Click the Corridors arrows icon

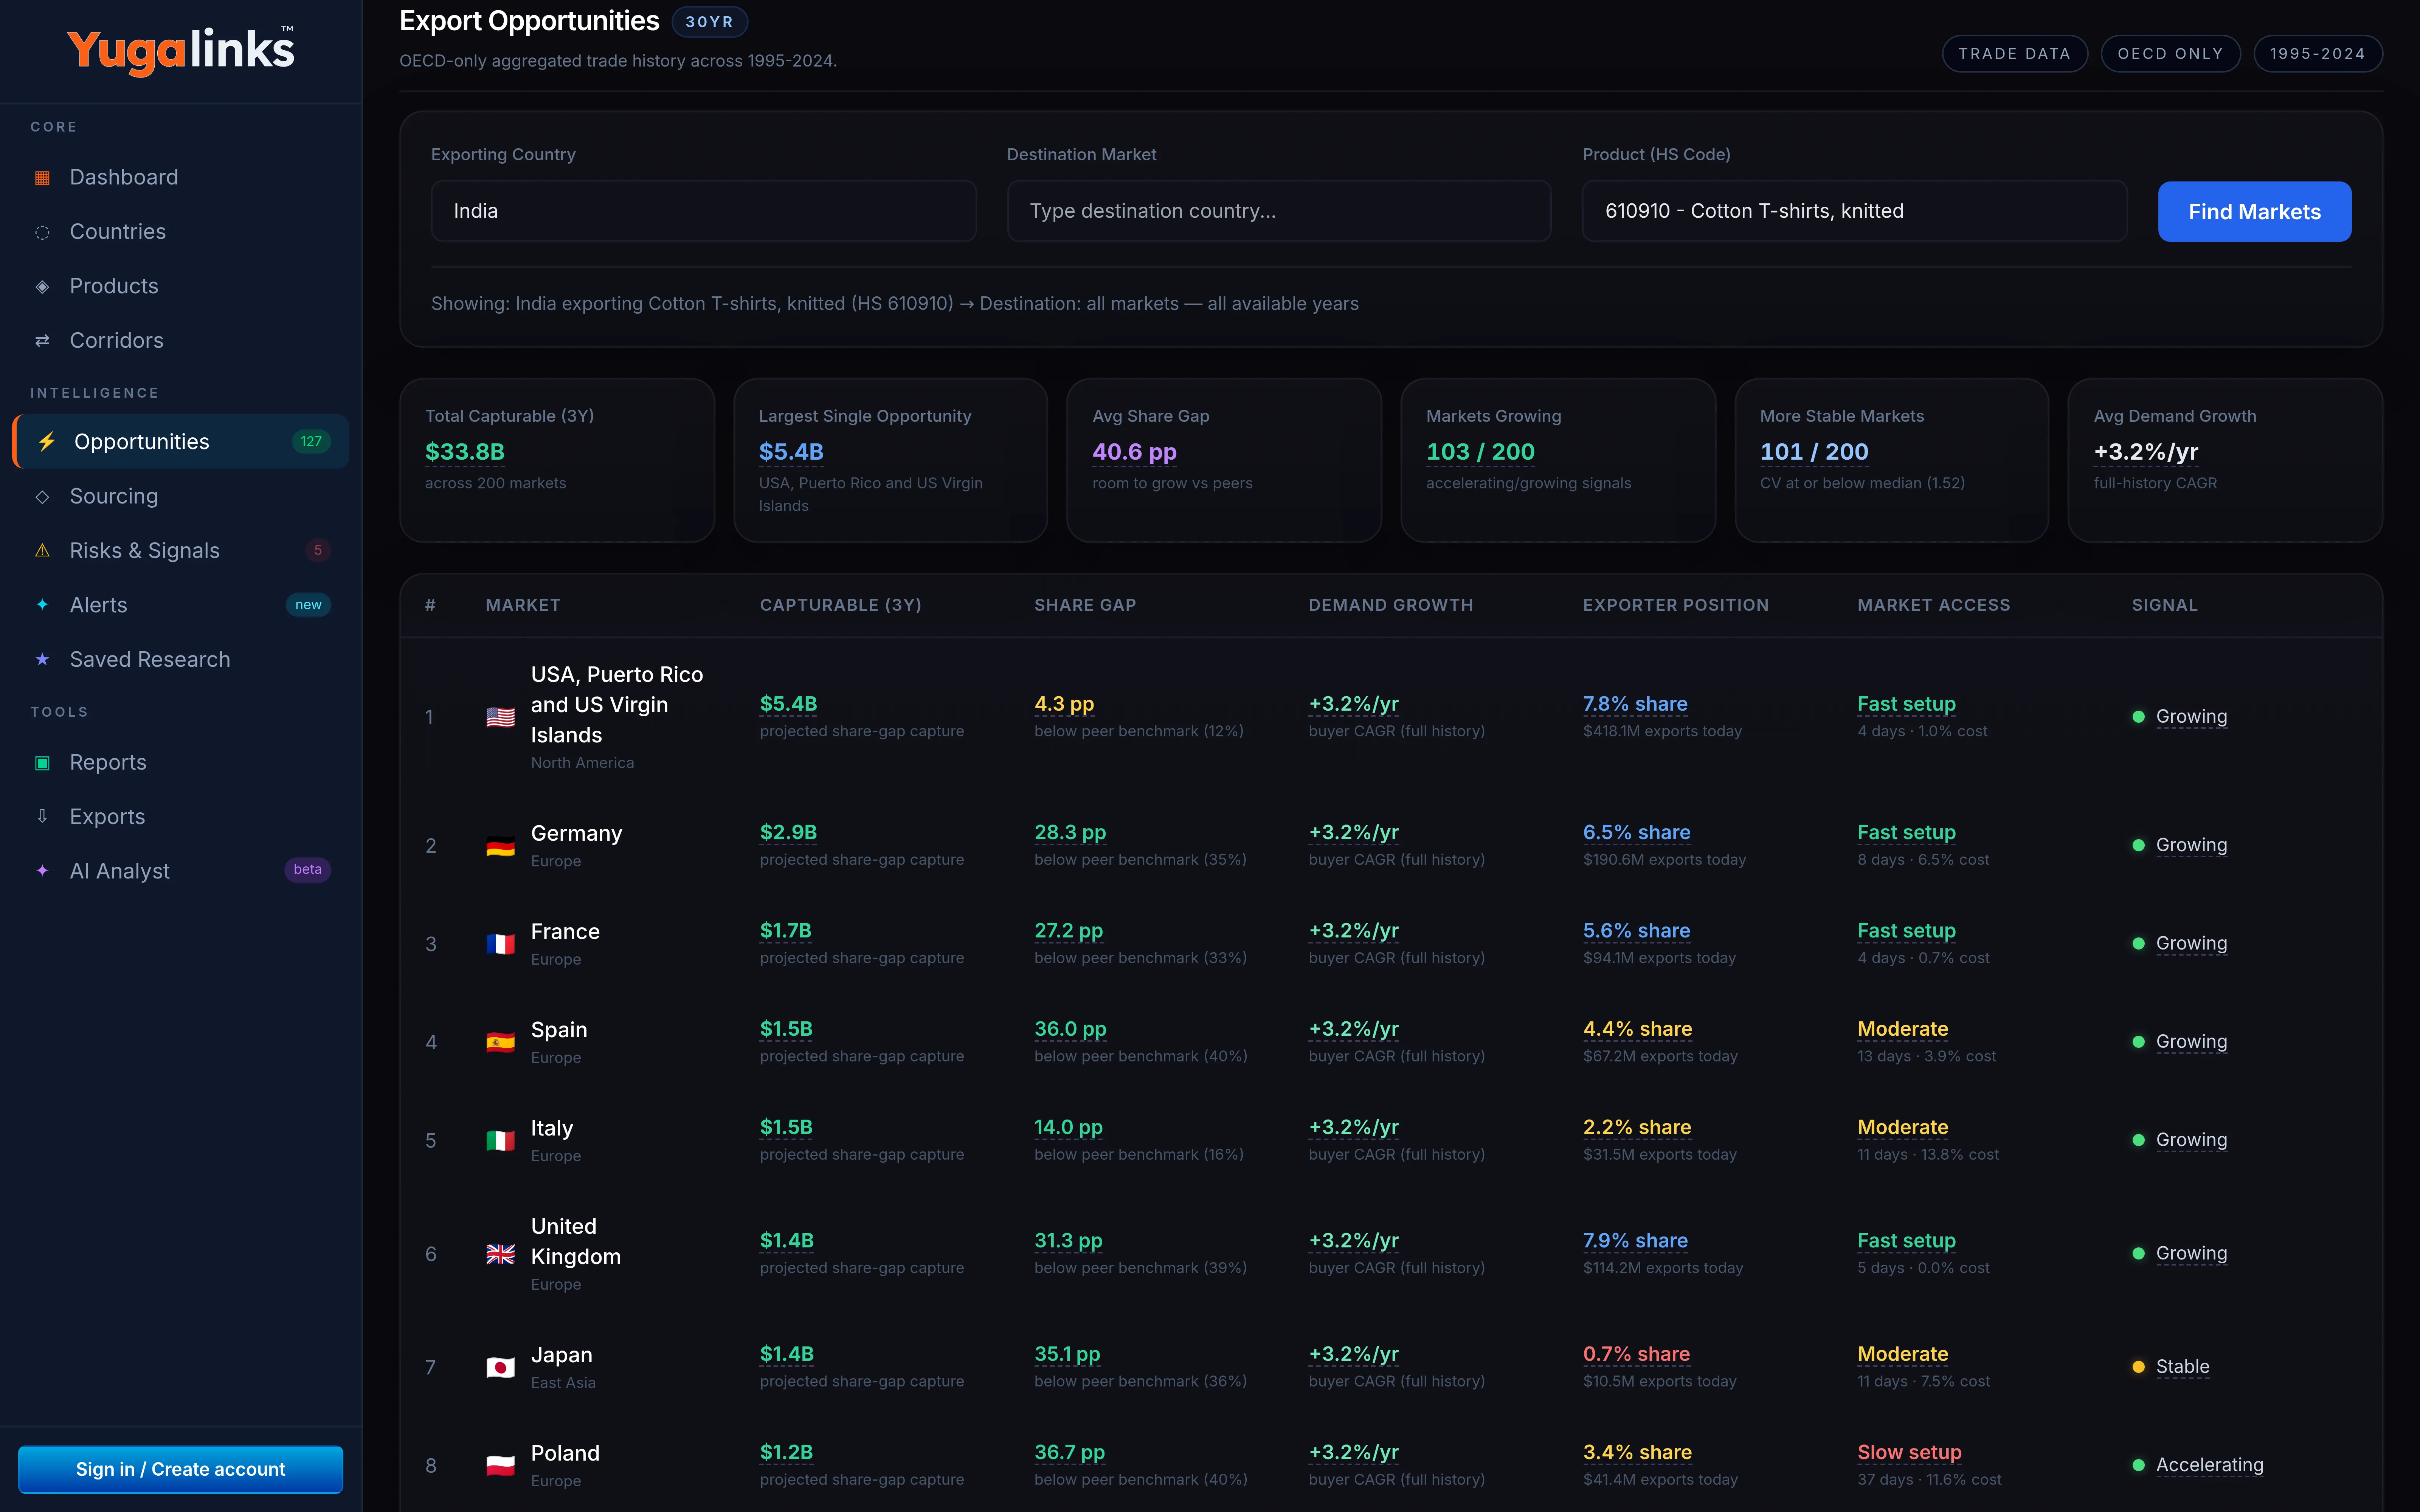(x=42, y=341)
